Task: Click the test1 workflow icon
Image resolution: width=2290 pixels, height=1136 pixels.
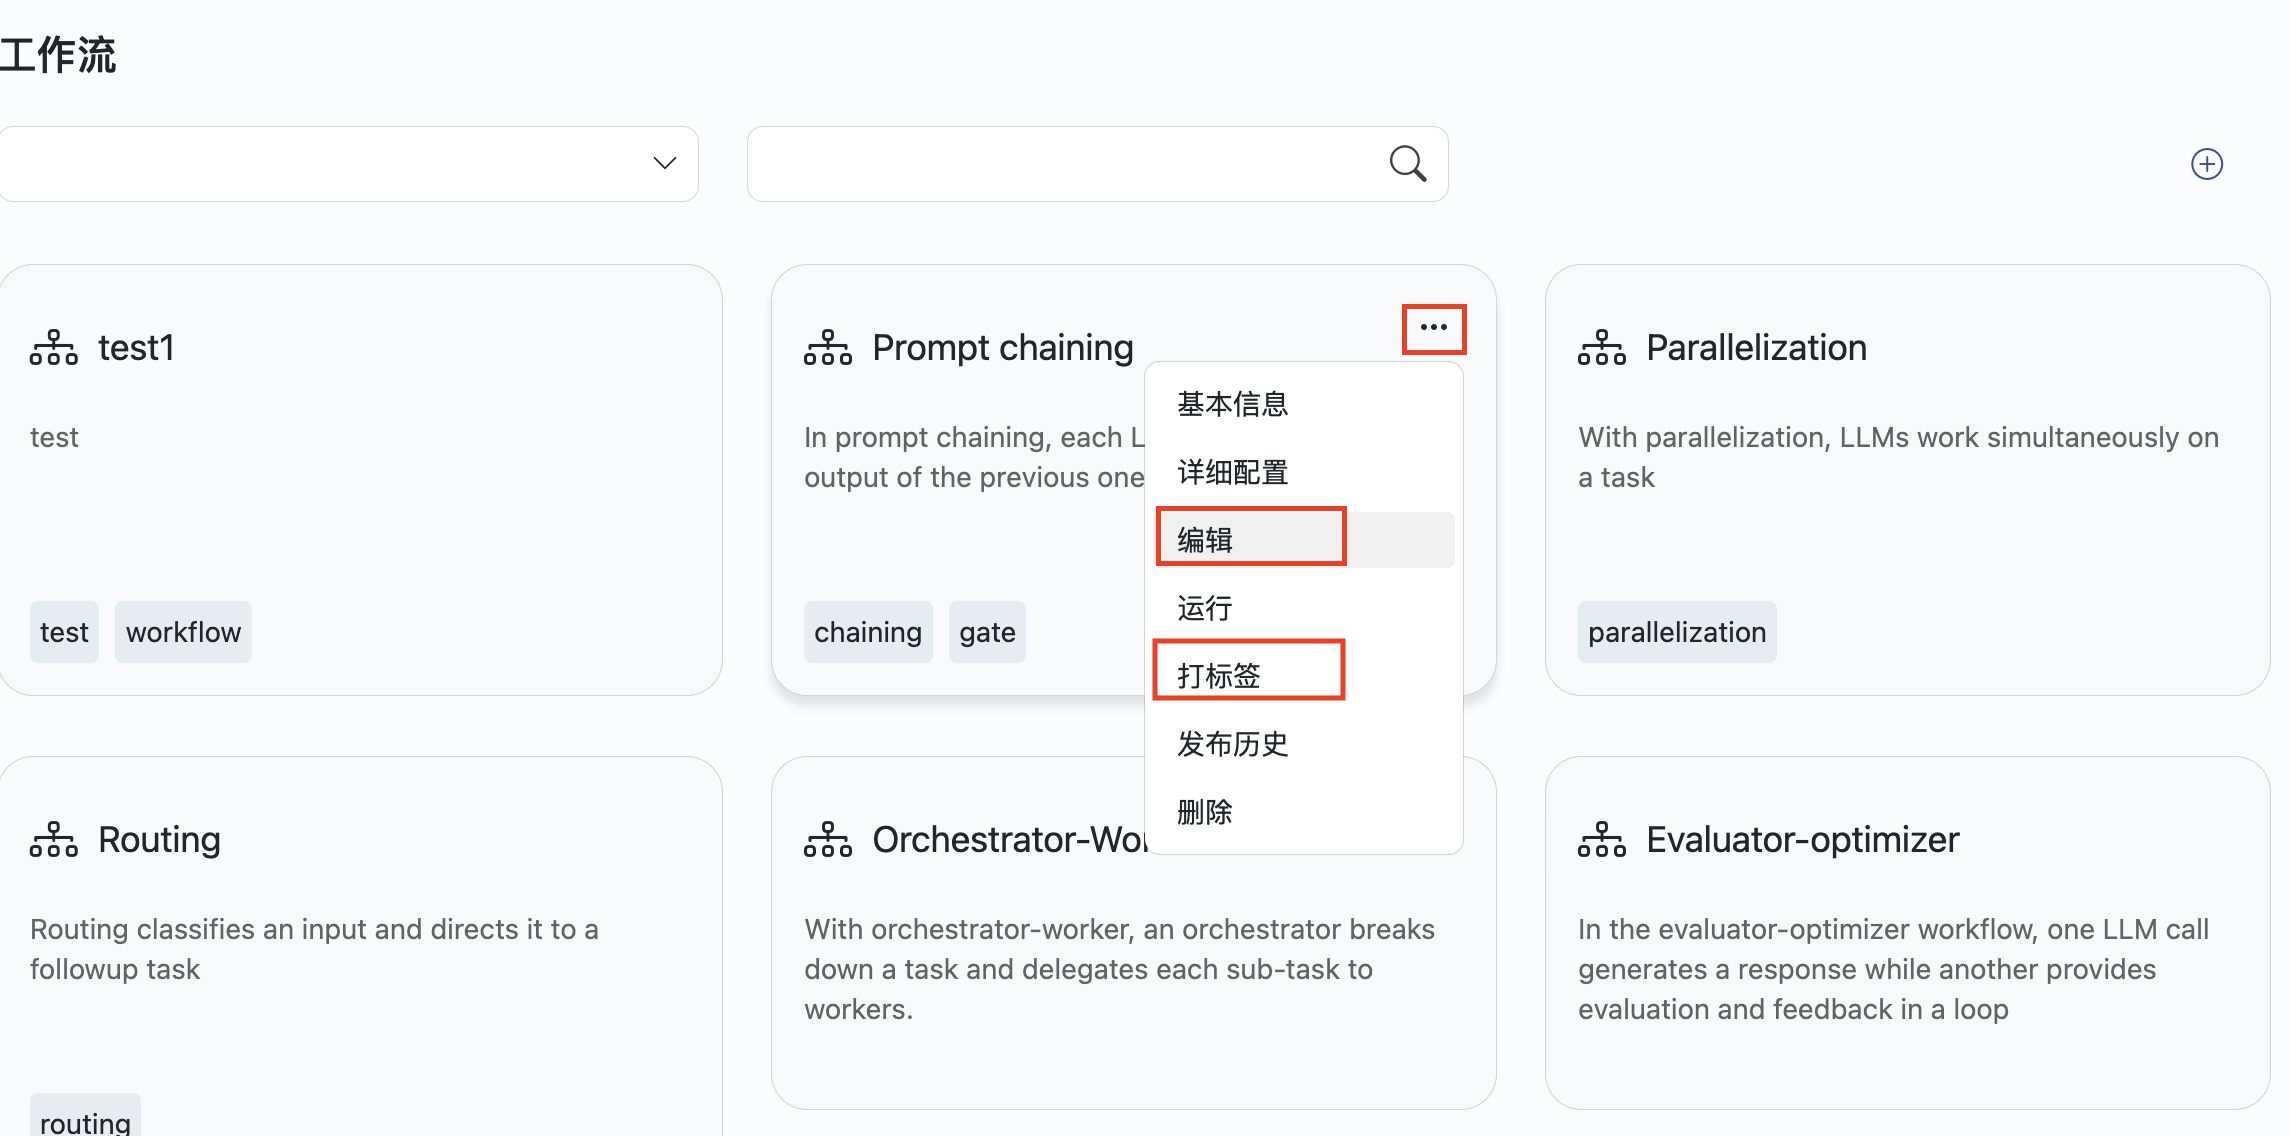Action: [54, 348]
